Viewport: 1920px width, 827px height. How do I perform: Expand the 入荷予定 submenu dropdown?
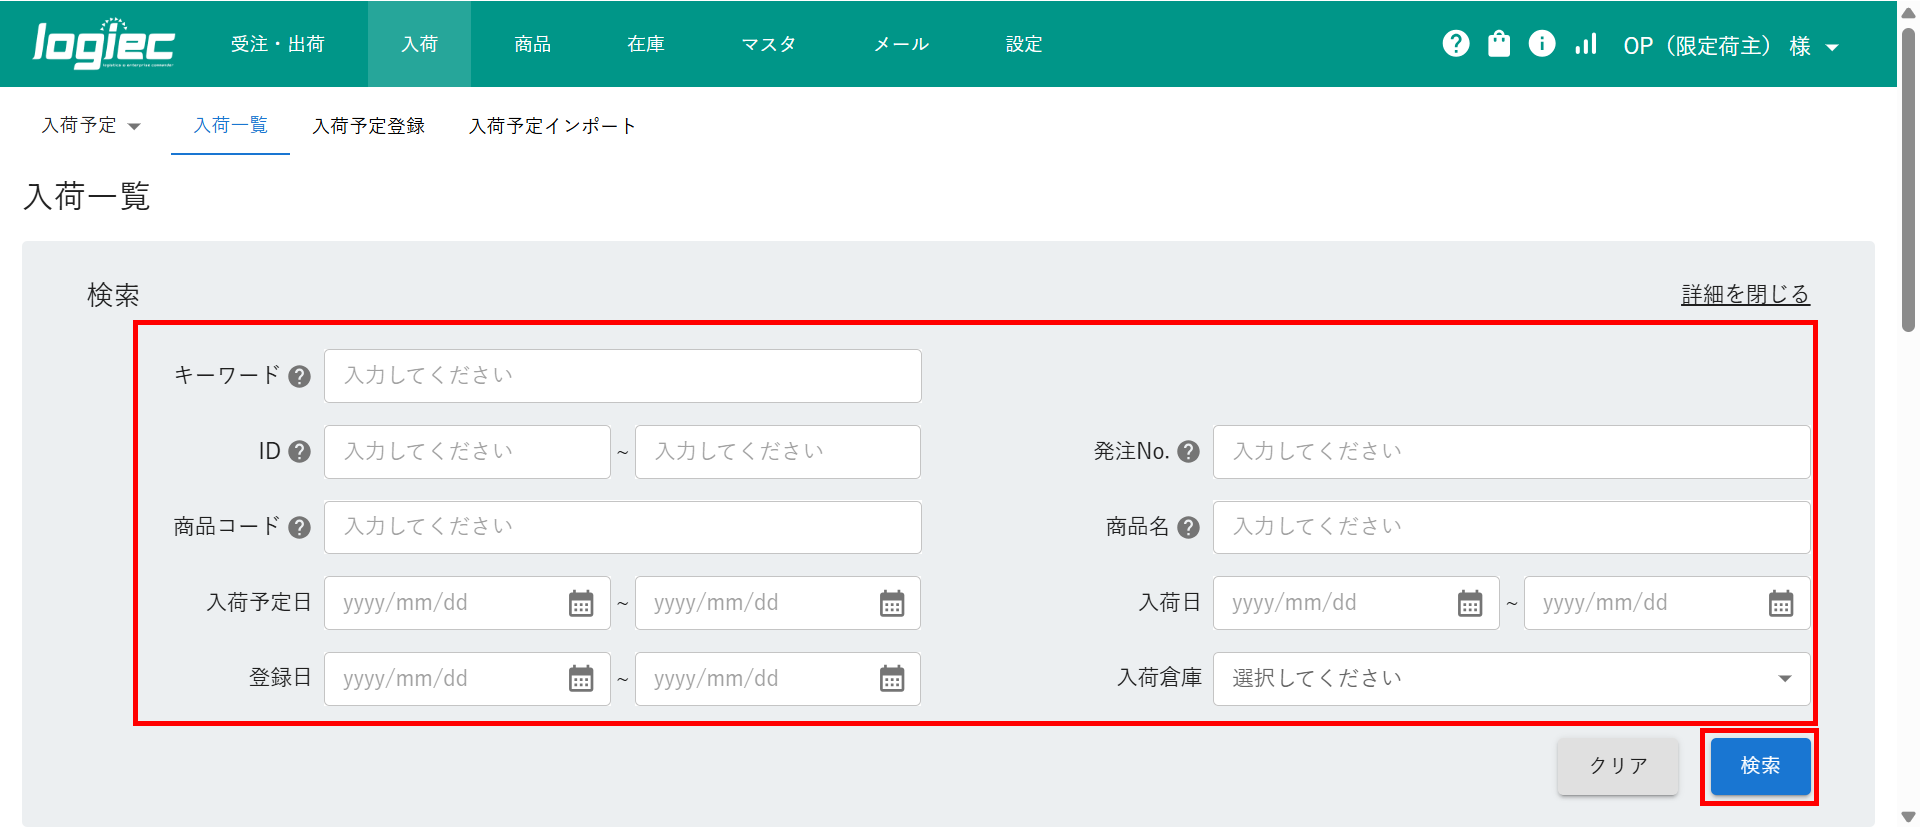click(91, 126)
